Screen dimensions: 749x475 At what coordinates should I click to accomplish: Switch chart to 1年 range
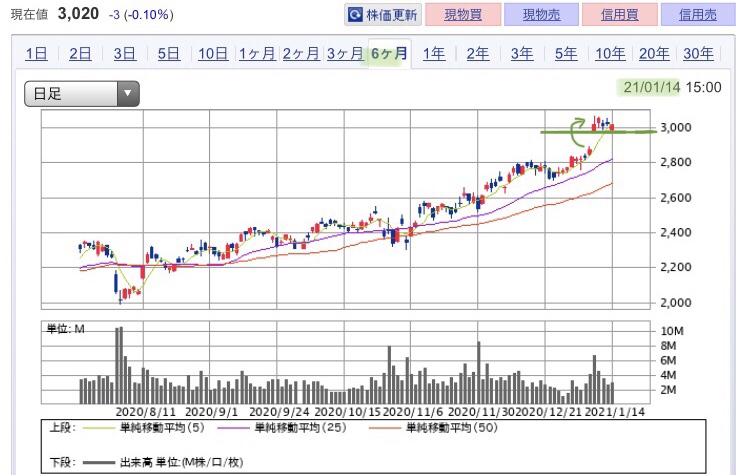[x=434, y=54]
